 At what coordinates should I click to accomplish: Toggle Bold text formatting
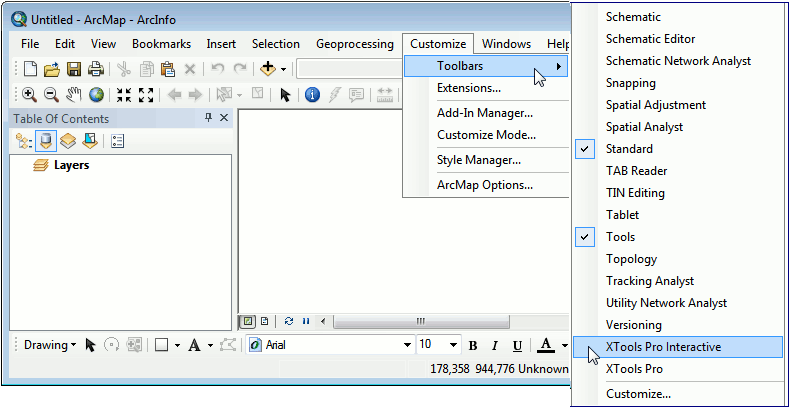coord(473,346)
